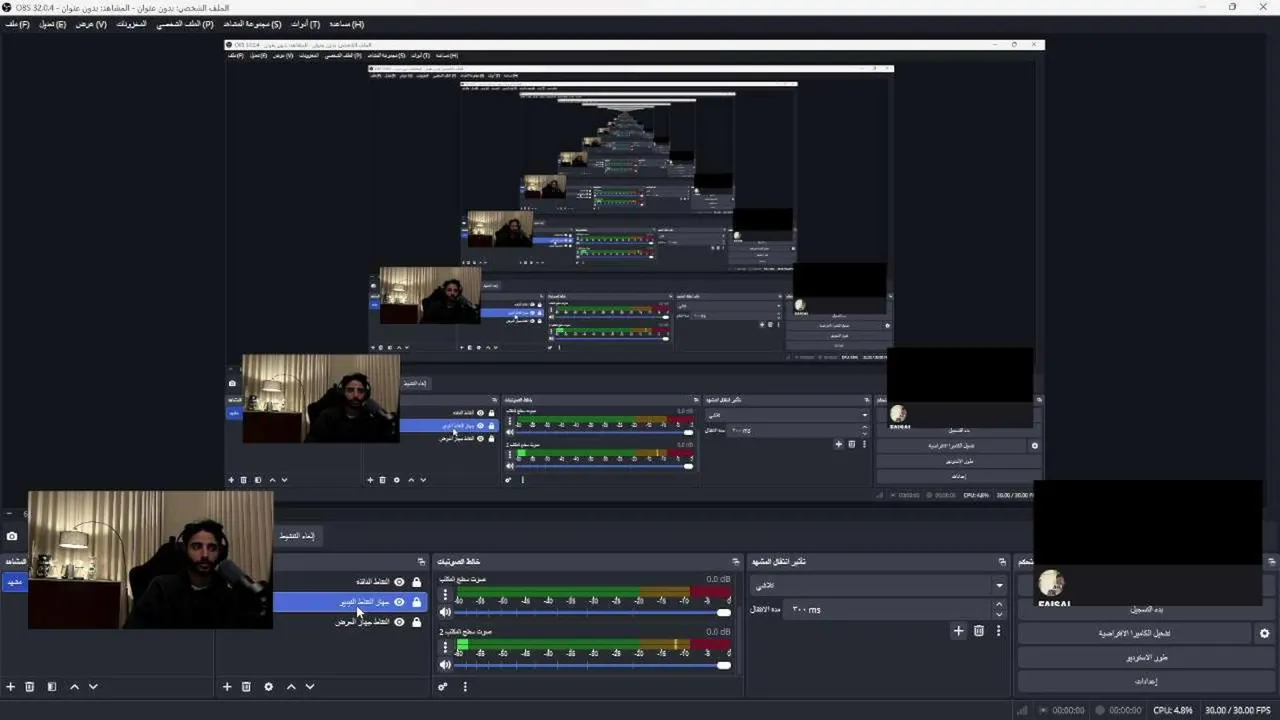
Task: Undock the controls panel using its float icon
Action: pos(1272,562)
